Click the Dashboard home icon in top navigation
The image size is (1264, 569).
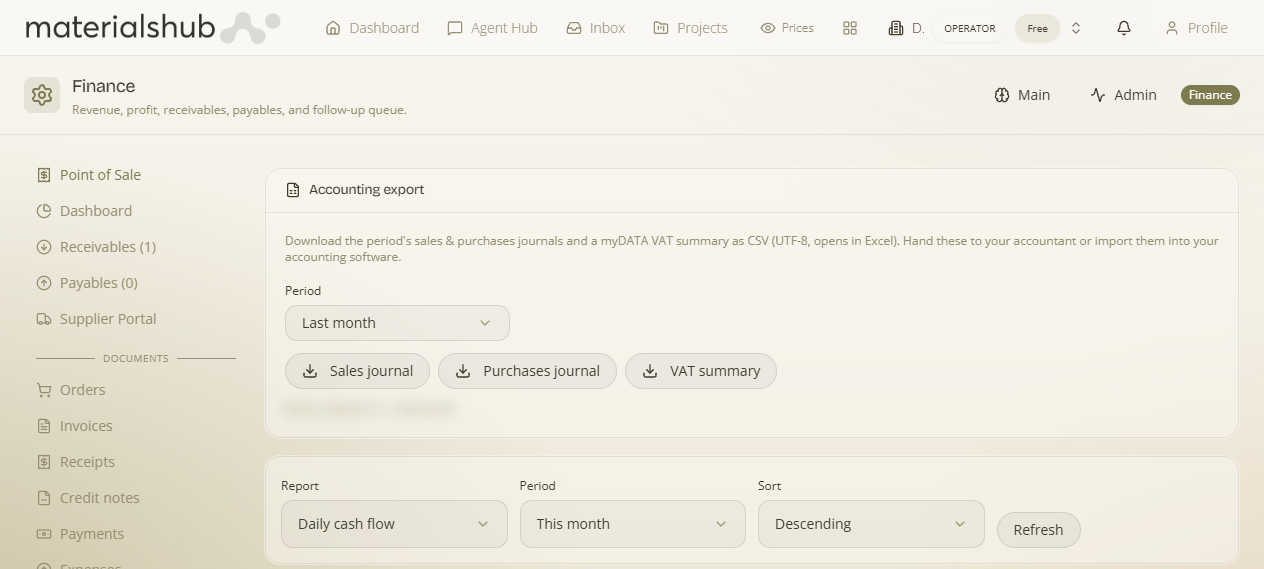coord(333,28)
